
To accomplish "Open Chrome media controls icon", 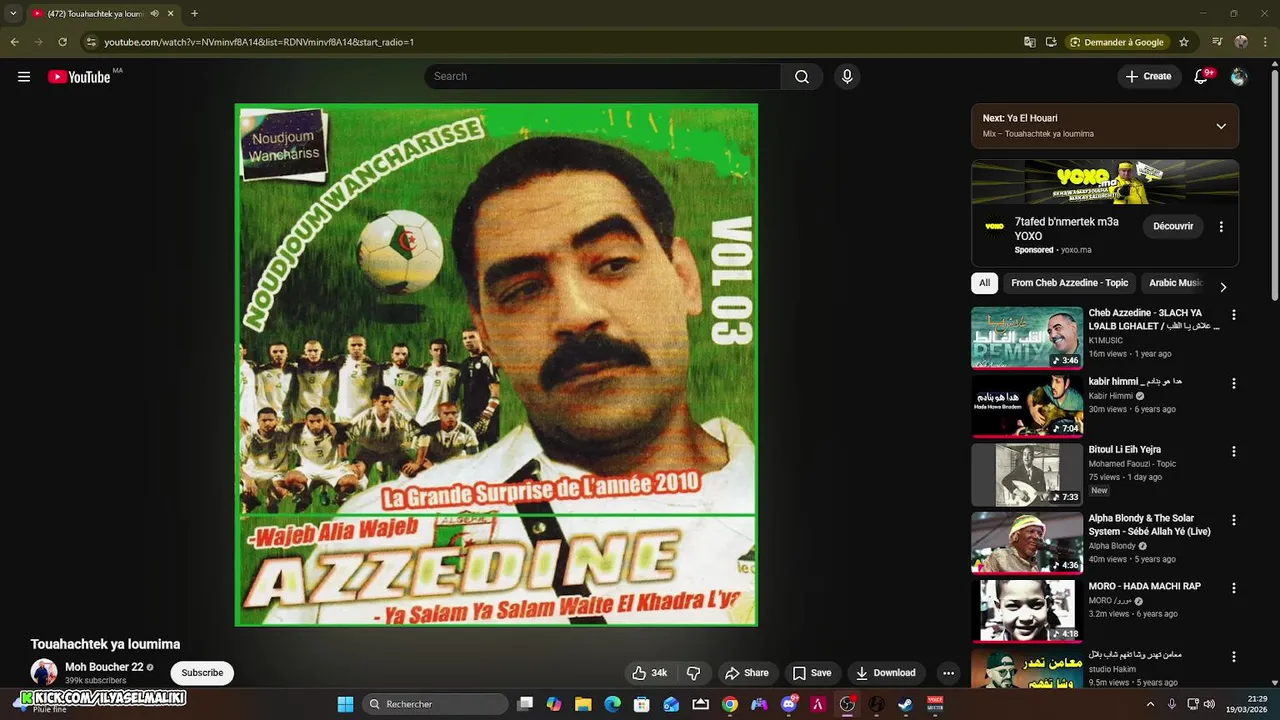I will (x=1217, y=42).
